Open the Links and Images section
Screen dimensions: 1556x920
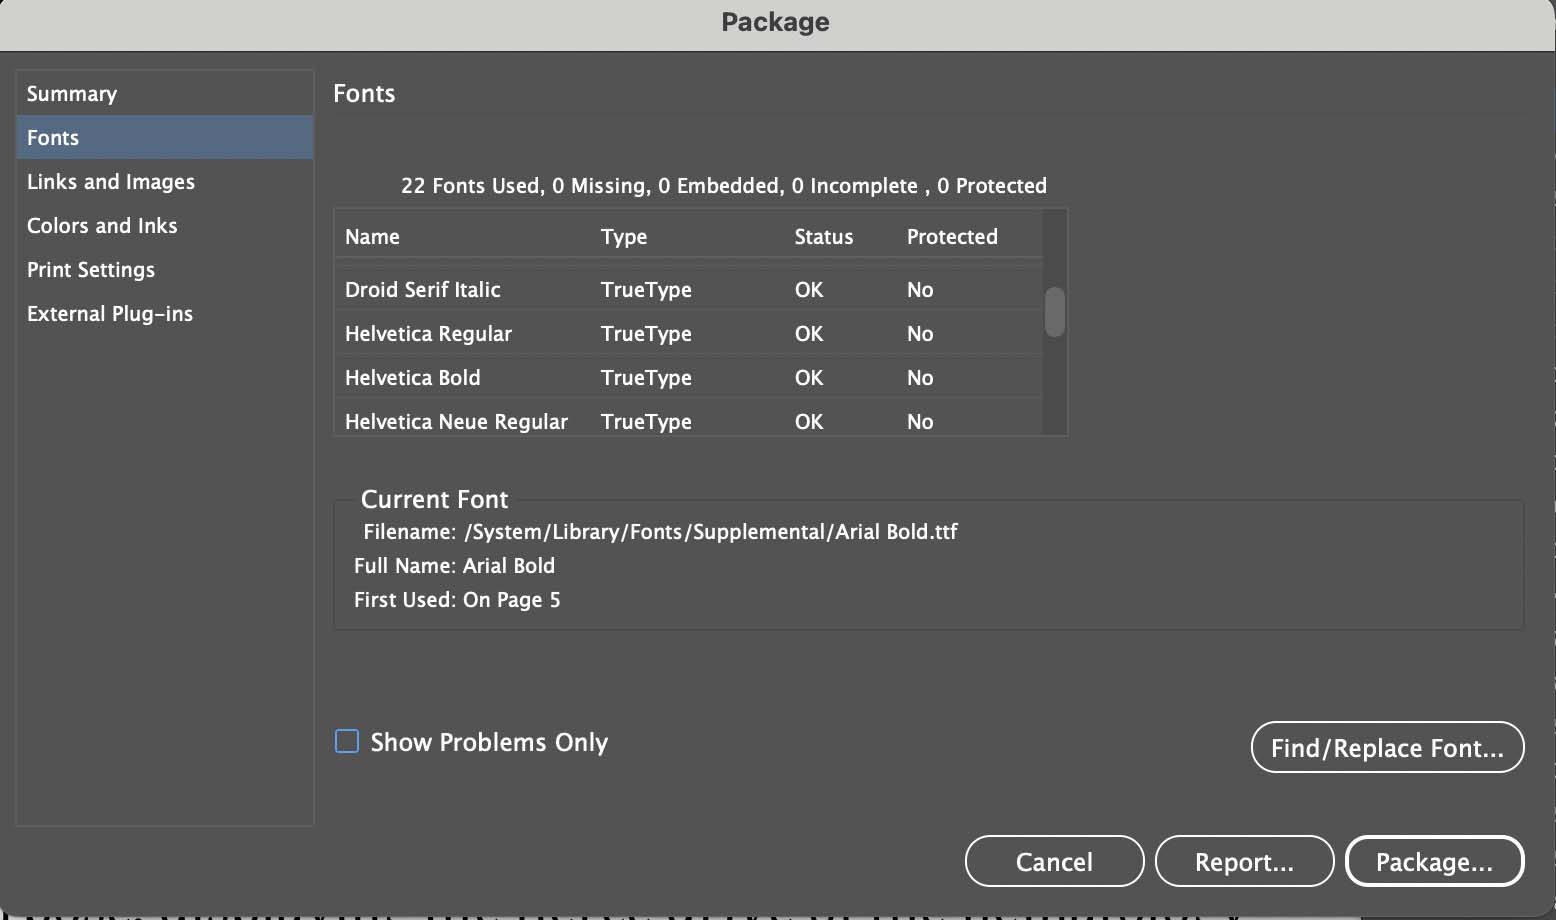[x=110, y=181]
